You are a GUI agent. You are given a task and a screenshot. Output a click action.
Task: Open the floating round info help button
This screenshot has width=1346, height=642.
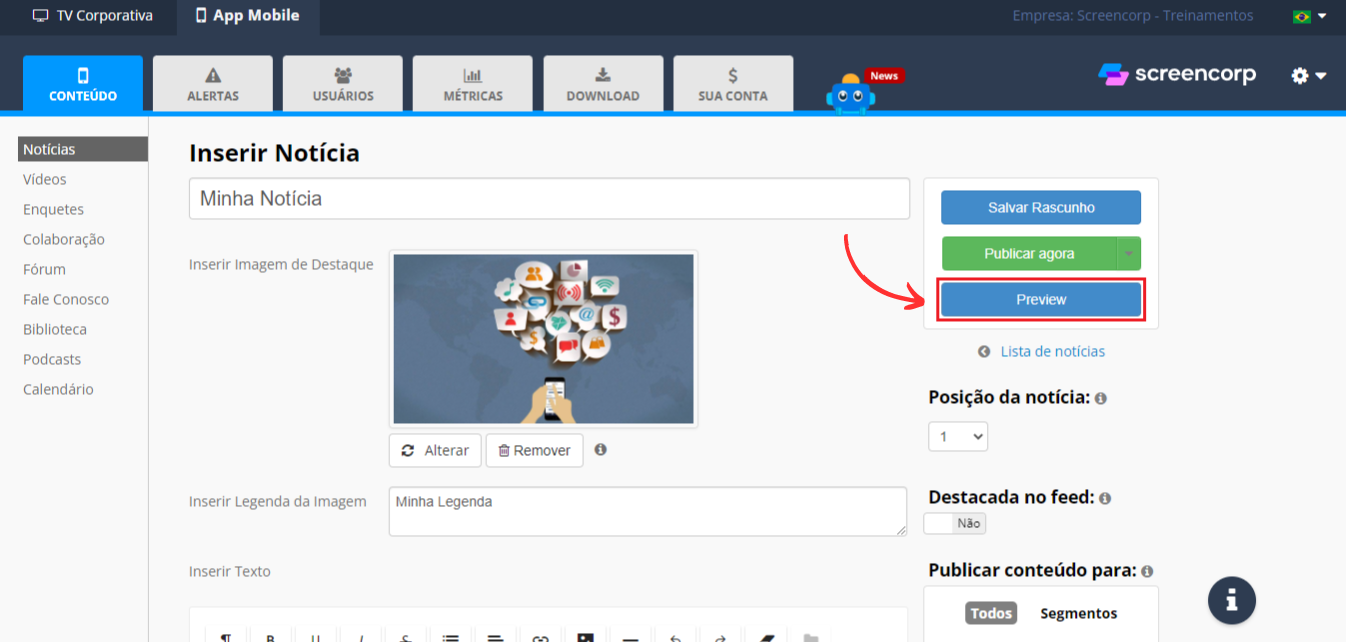pyautogui.click(x=1231, y=600)
